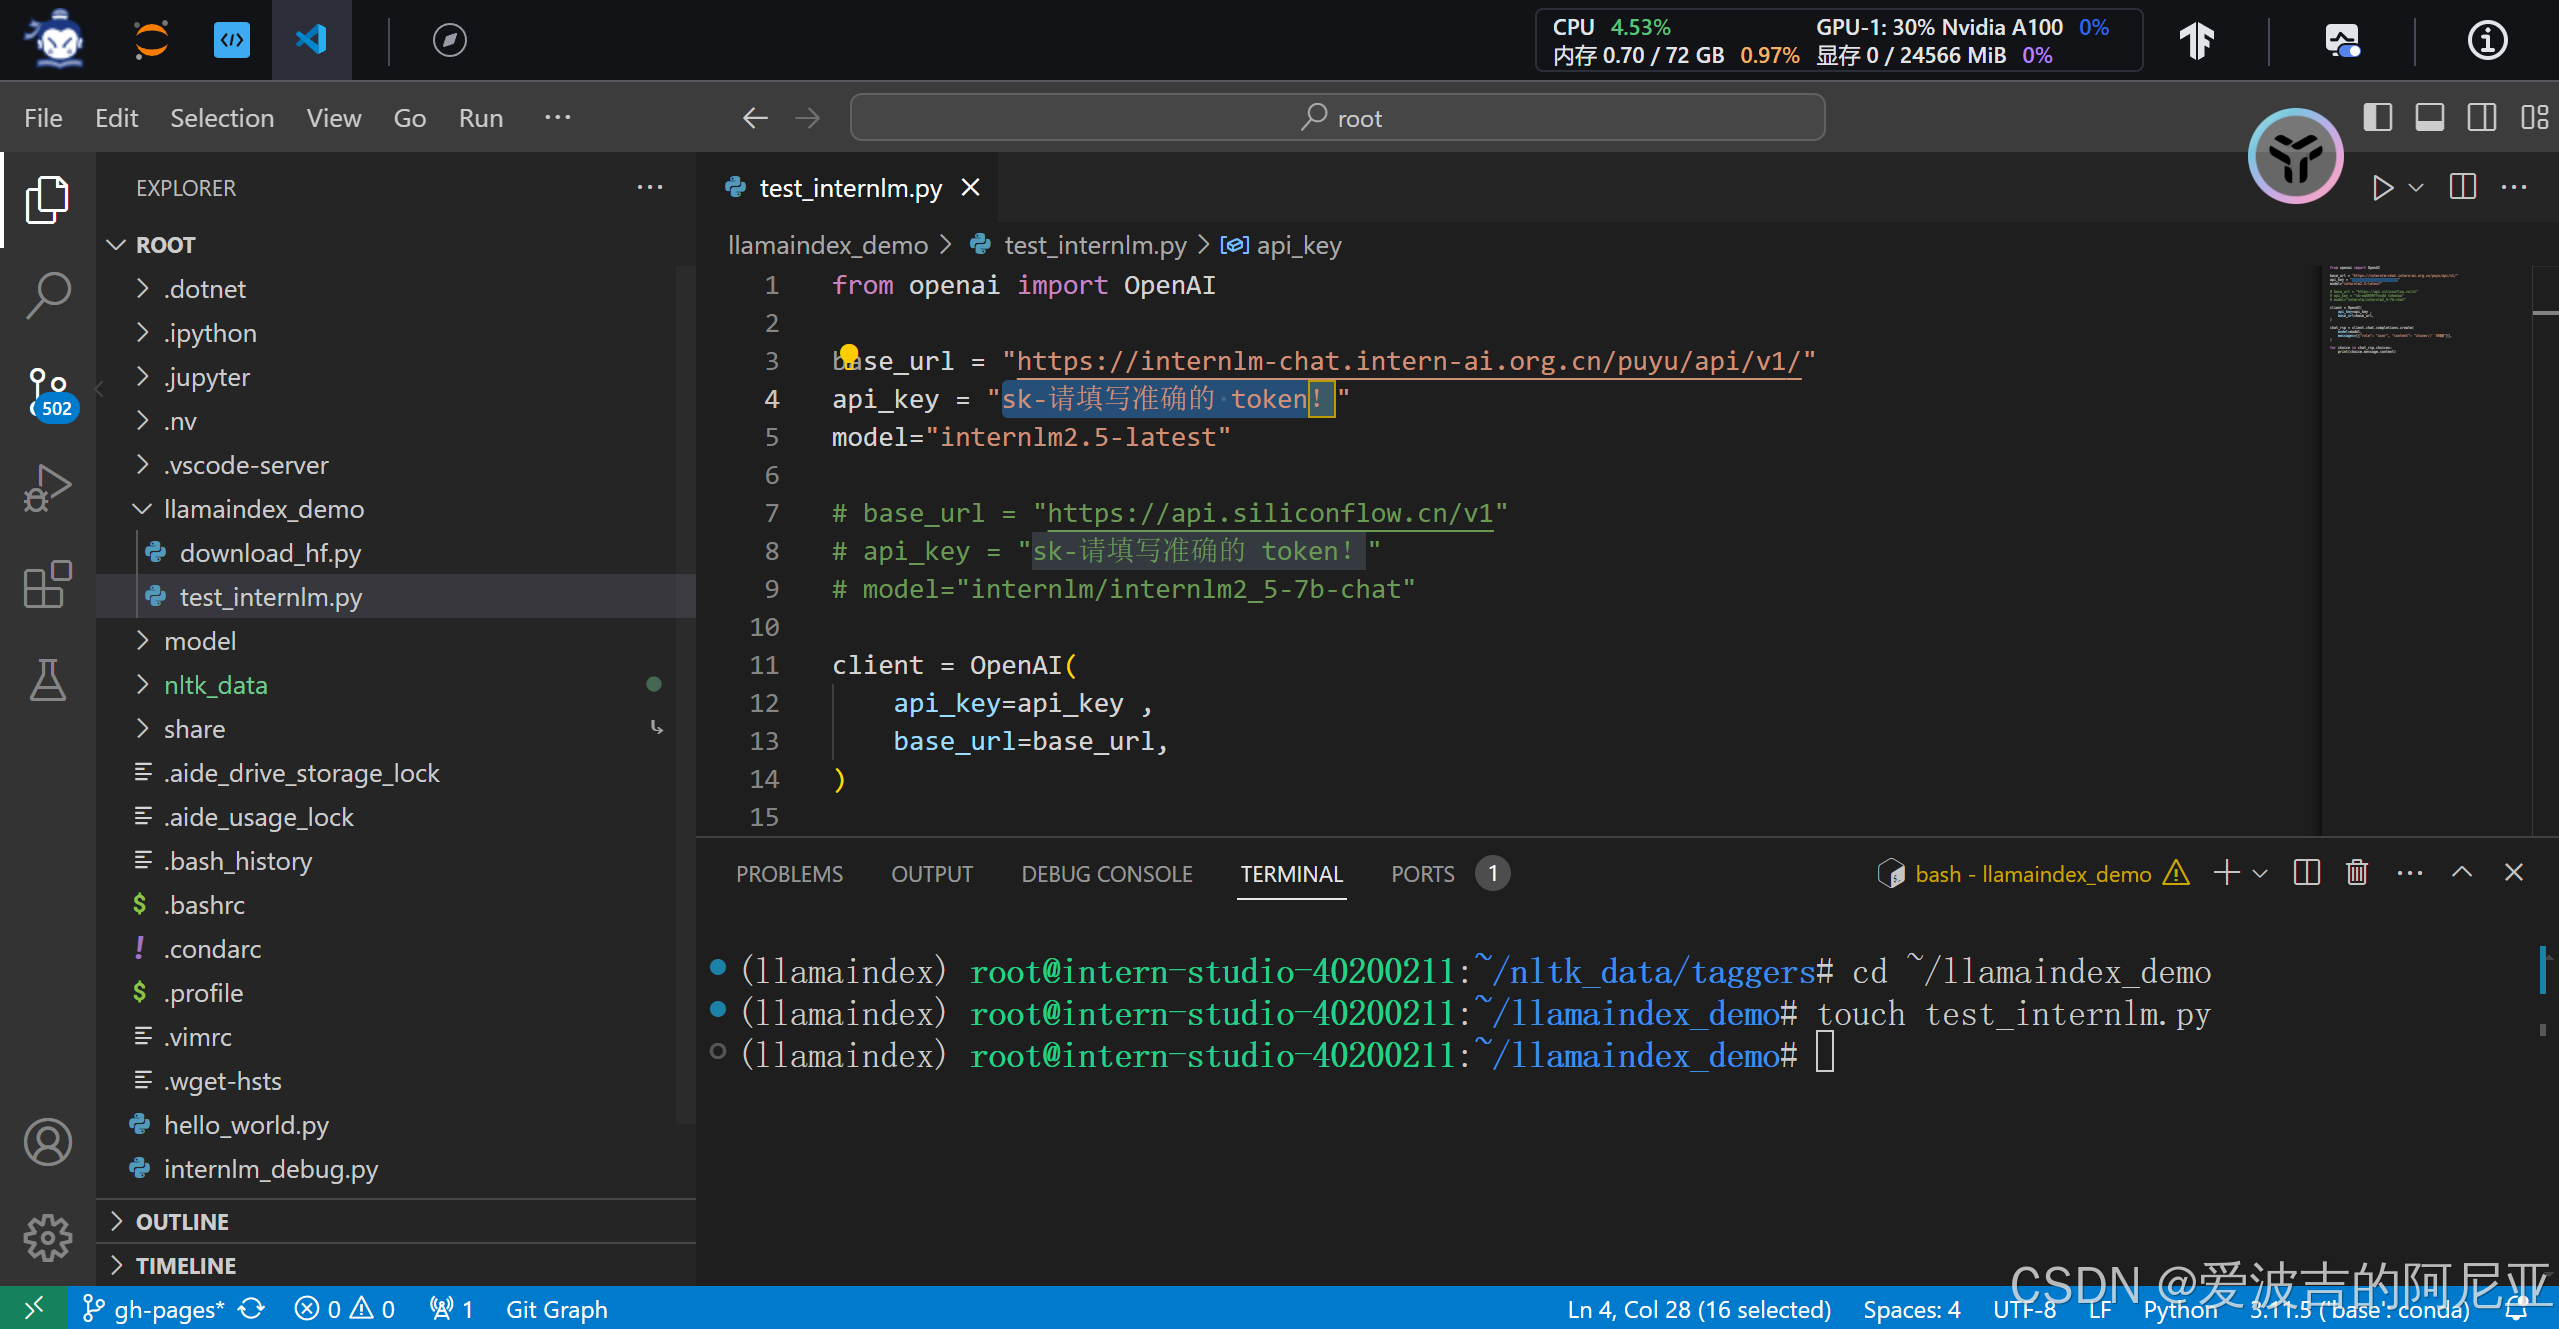Viewport: 2559px width, 1329px height.
Task: Click Git Graph in status bar
Action: [x=556, y=1309]
